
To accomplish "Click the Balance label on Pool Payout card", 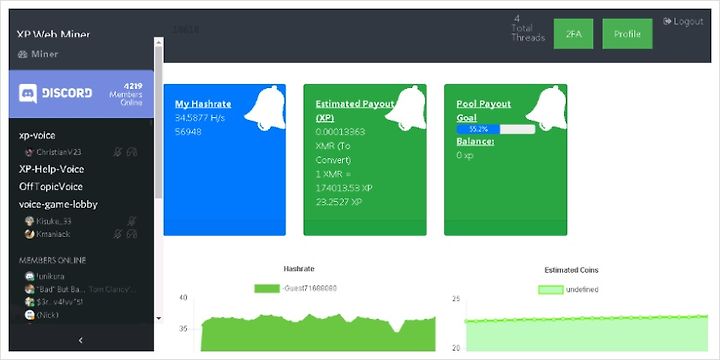I will coord(475,141).
